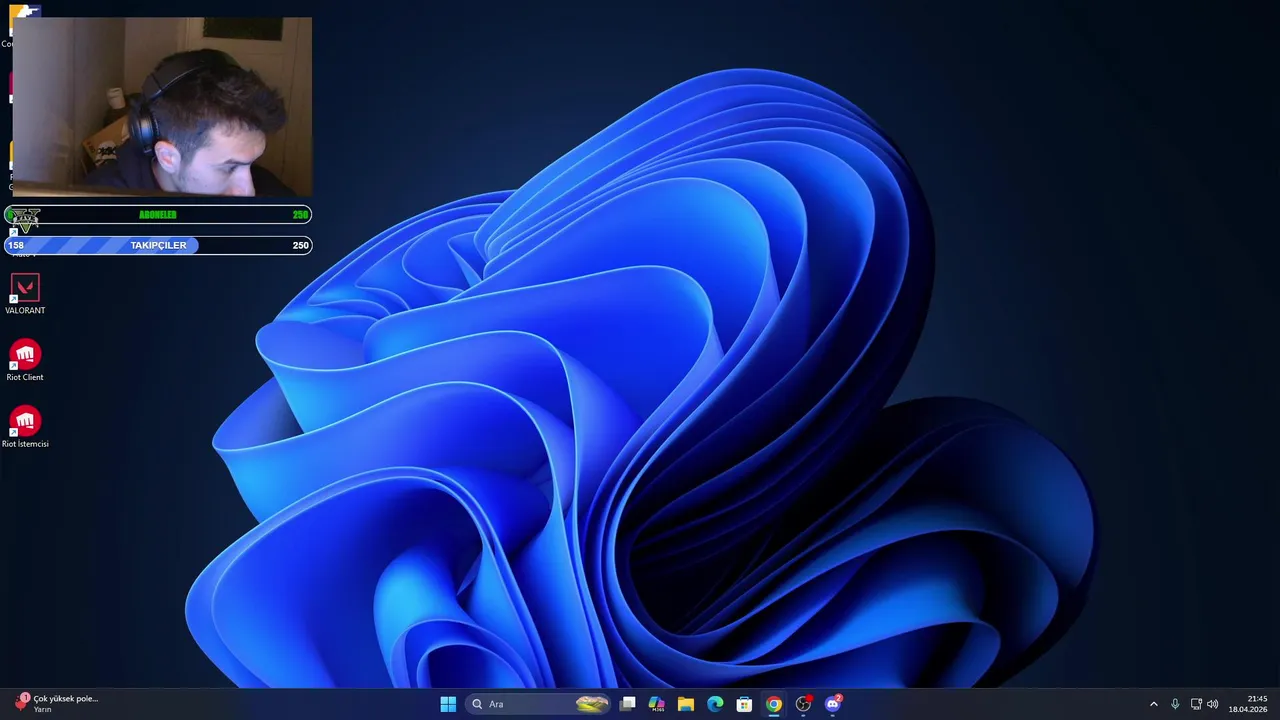Screen dimensions: 1280x720
Task: Launch Microsoft 365 from the taskbar
Action: coord(656,704)
